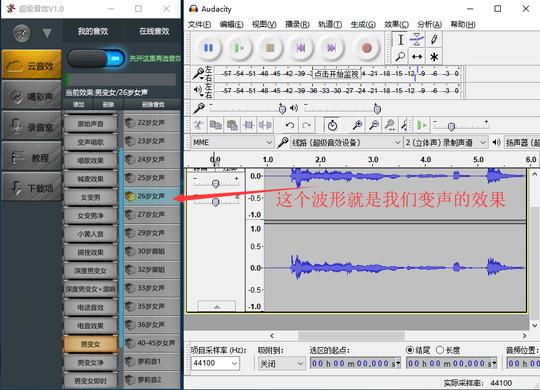Collapse the track with up-arrow button
Screen dimensions: 540x390
click(217, 306)
